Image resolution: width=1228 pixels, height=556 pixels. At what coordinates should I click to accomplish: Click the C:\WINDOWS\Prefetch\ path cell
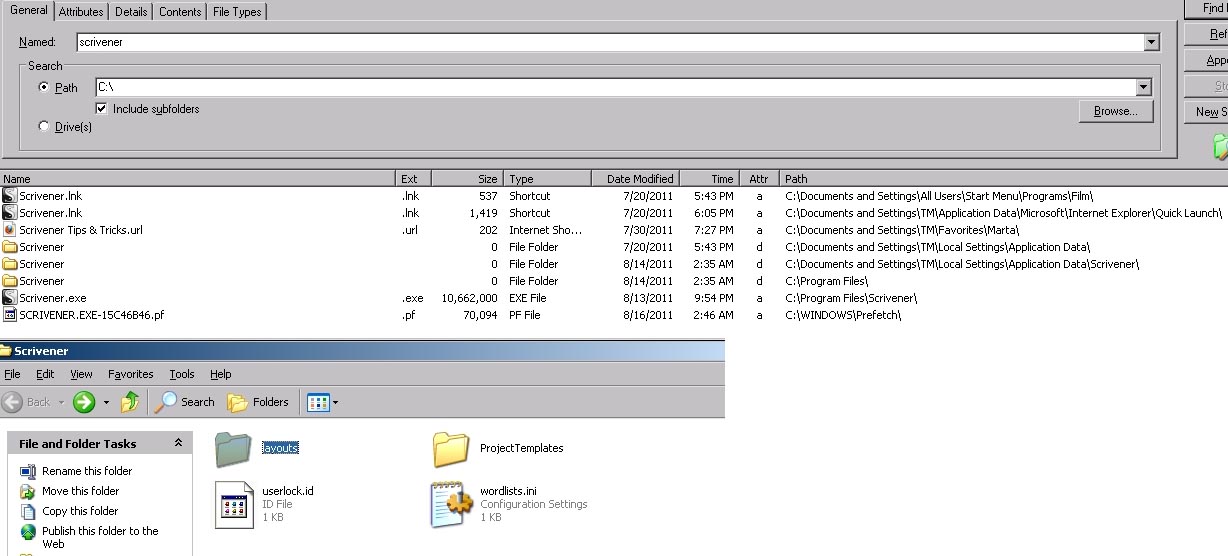(x=843, y=315)
